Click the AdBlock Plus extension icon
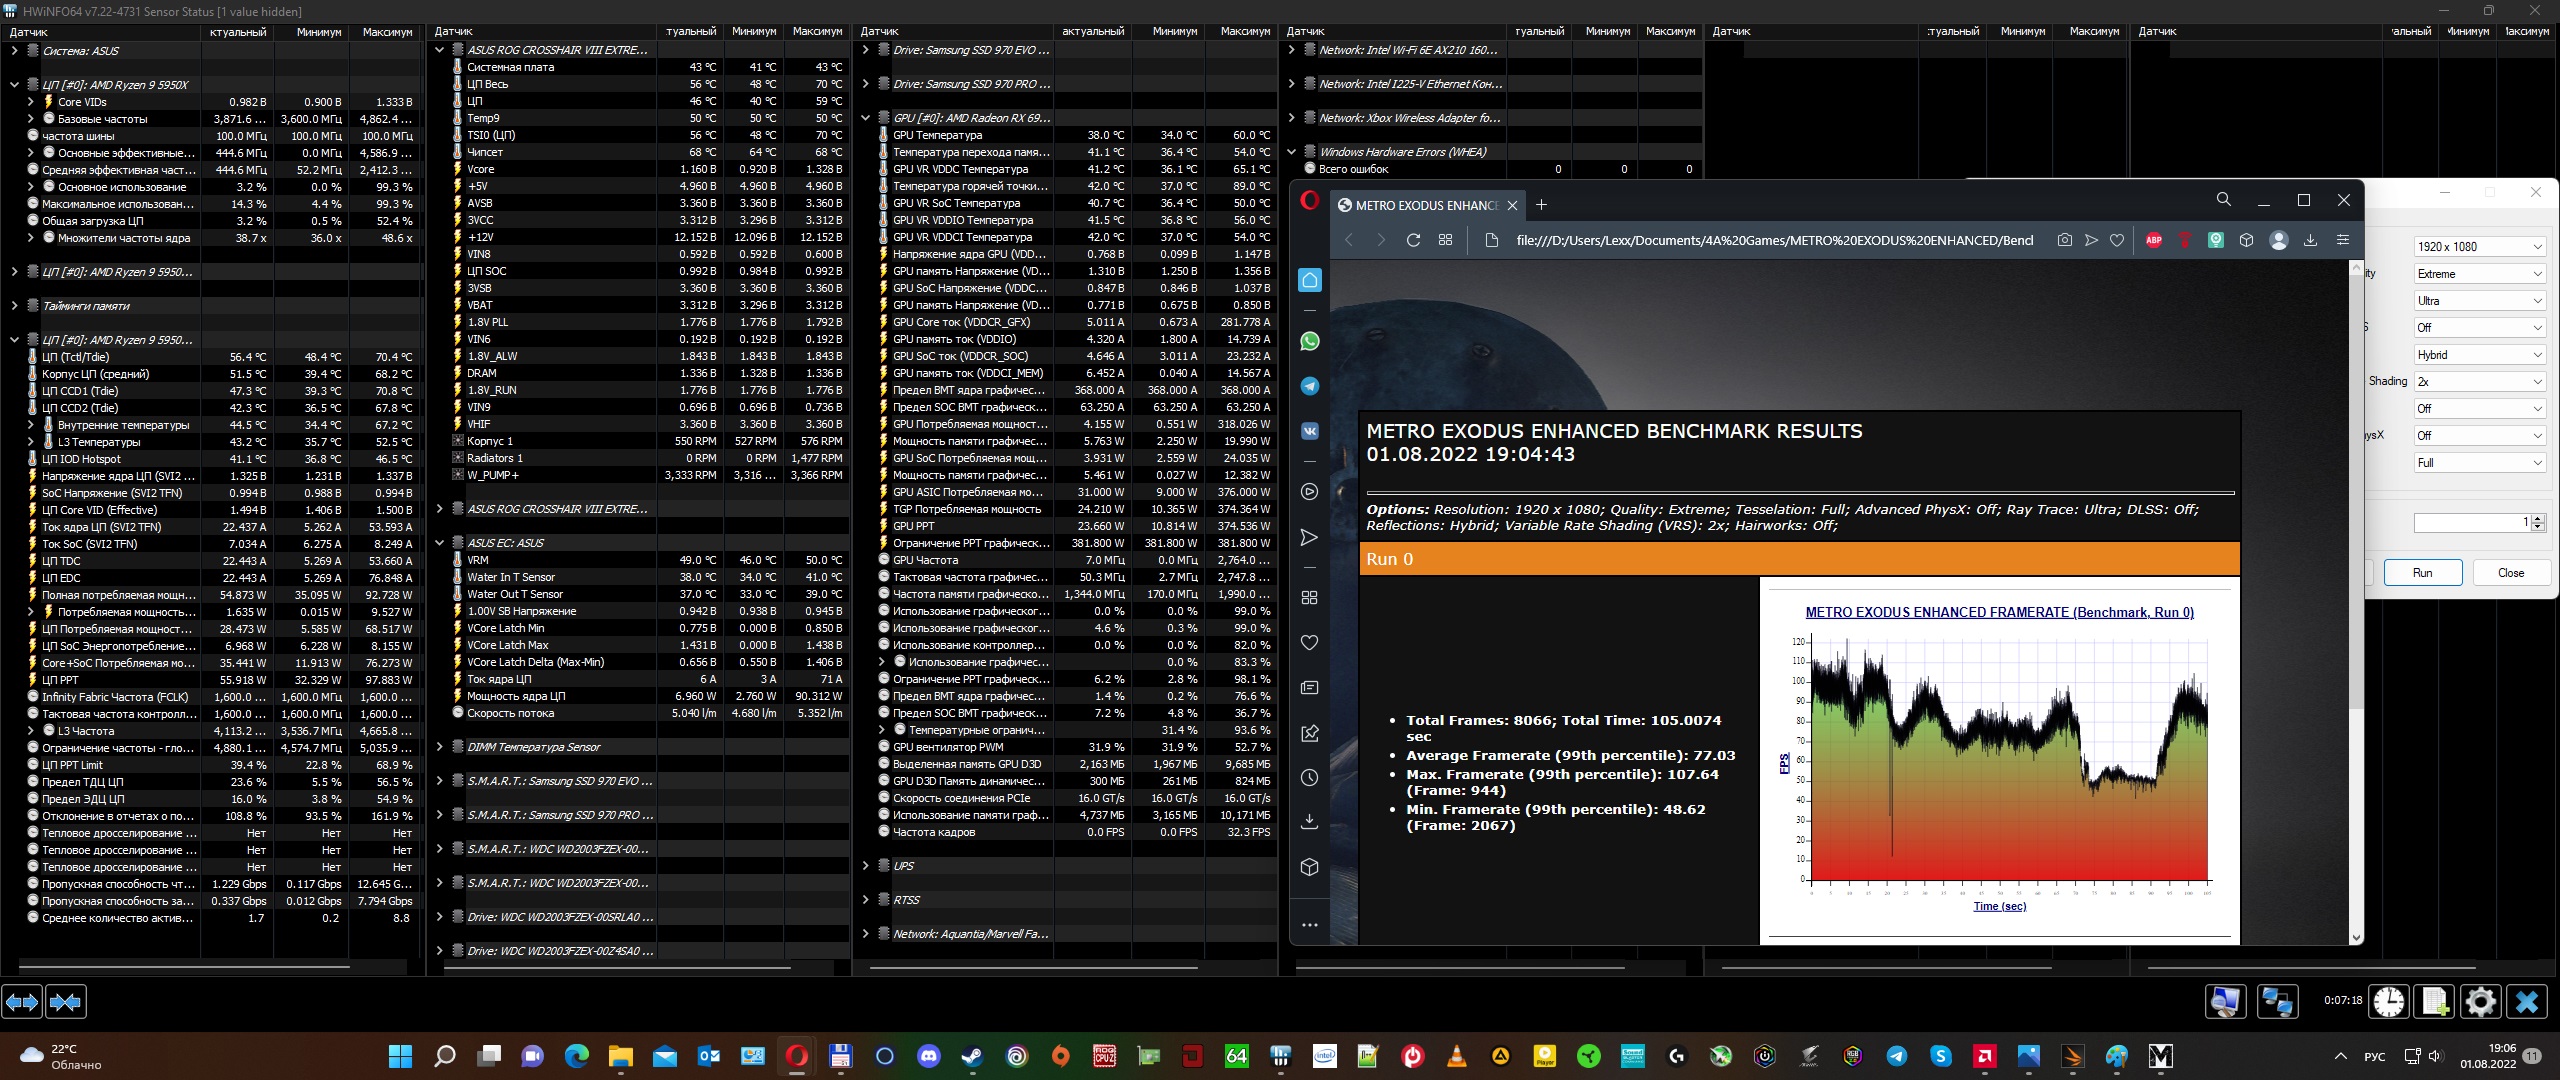Viewport: 2560px width, 1080px height. click(2153, 240)
